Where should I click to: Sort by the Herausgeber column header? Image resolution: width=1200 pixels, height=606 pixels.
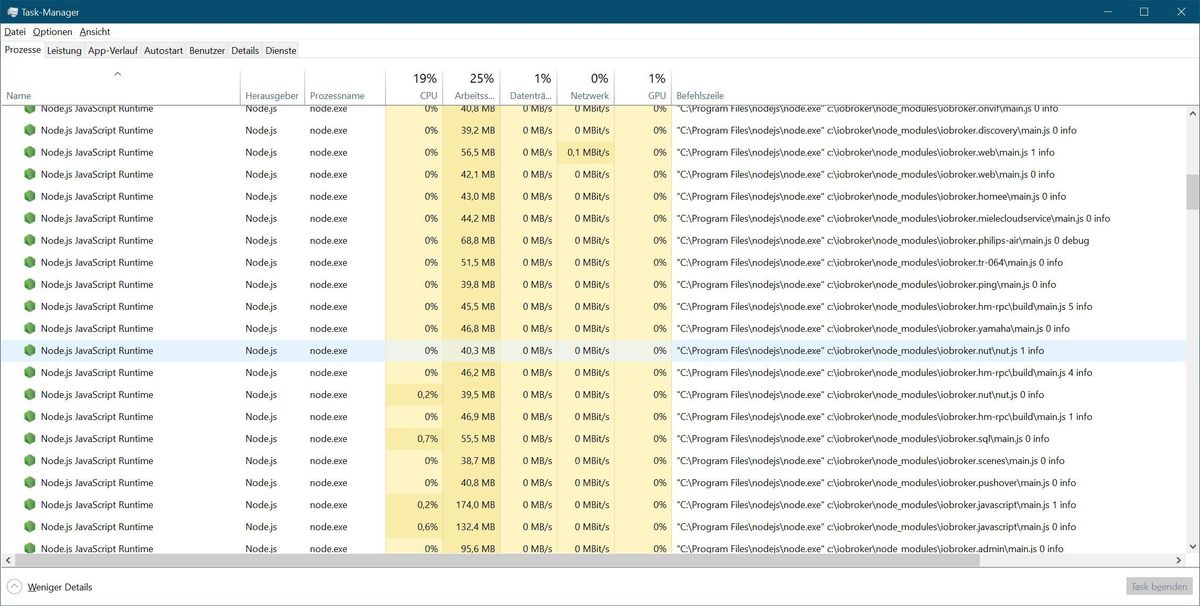[x=272, y=87]
